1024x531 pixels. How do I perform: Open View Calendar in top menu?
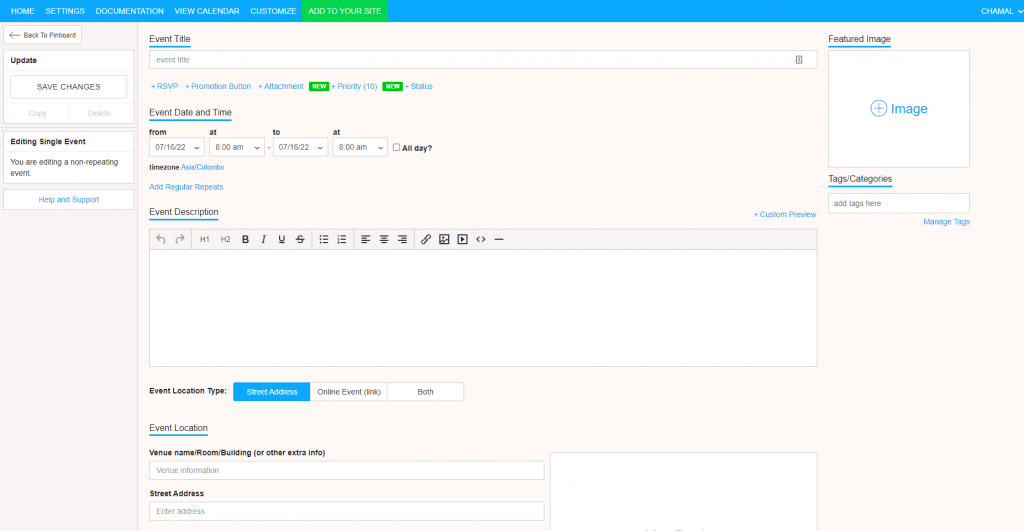coord(207,11)
